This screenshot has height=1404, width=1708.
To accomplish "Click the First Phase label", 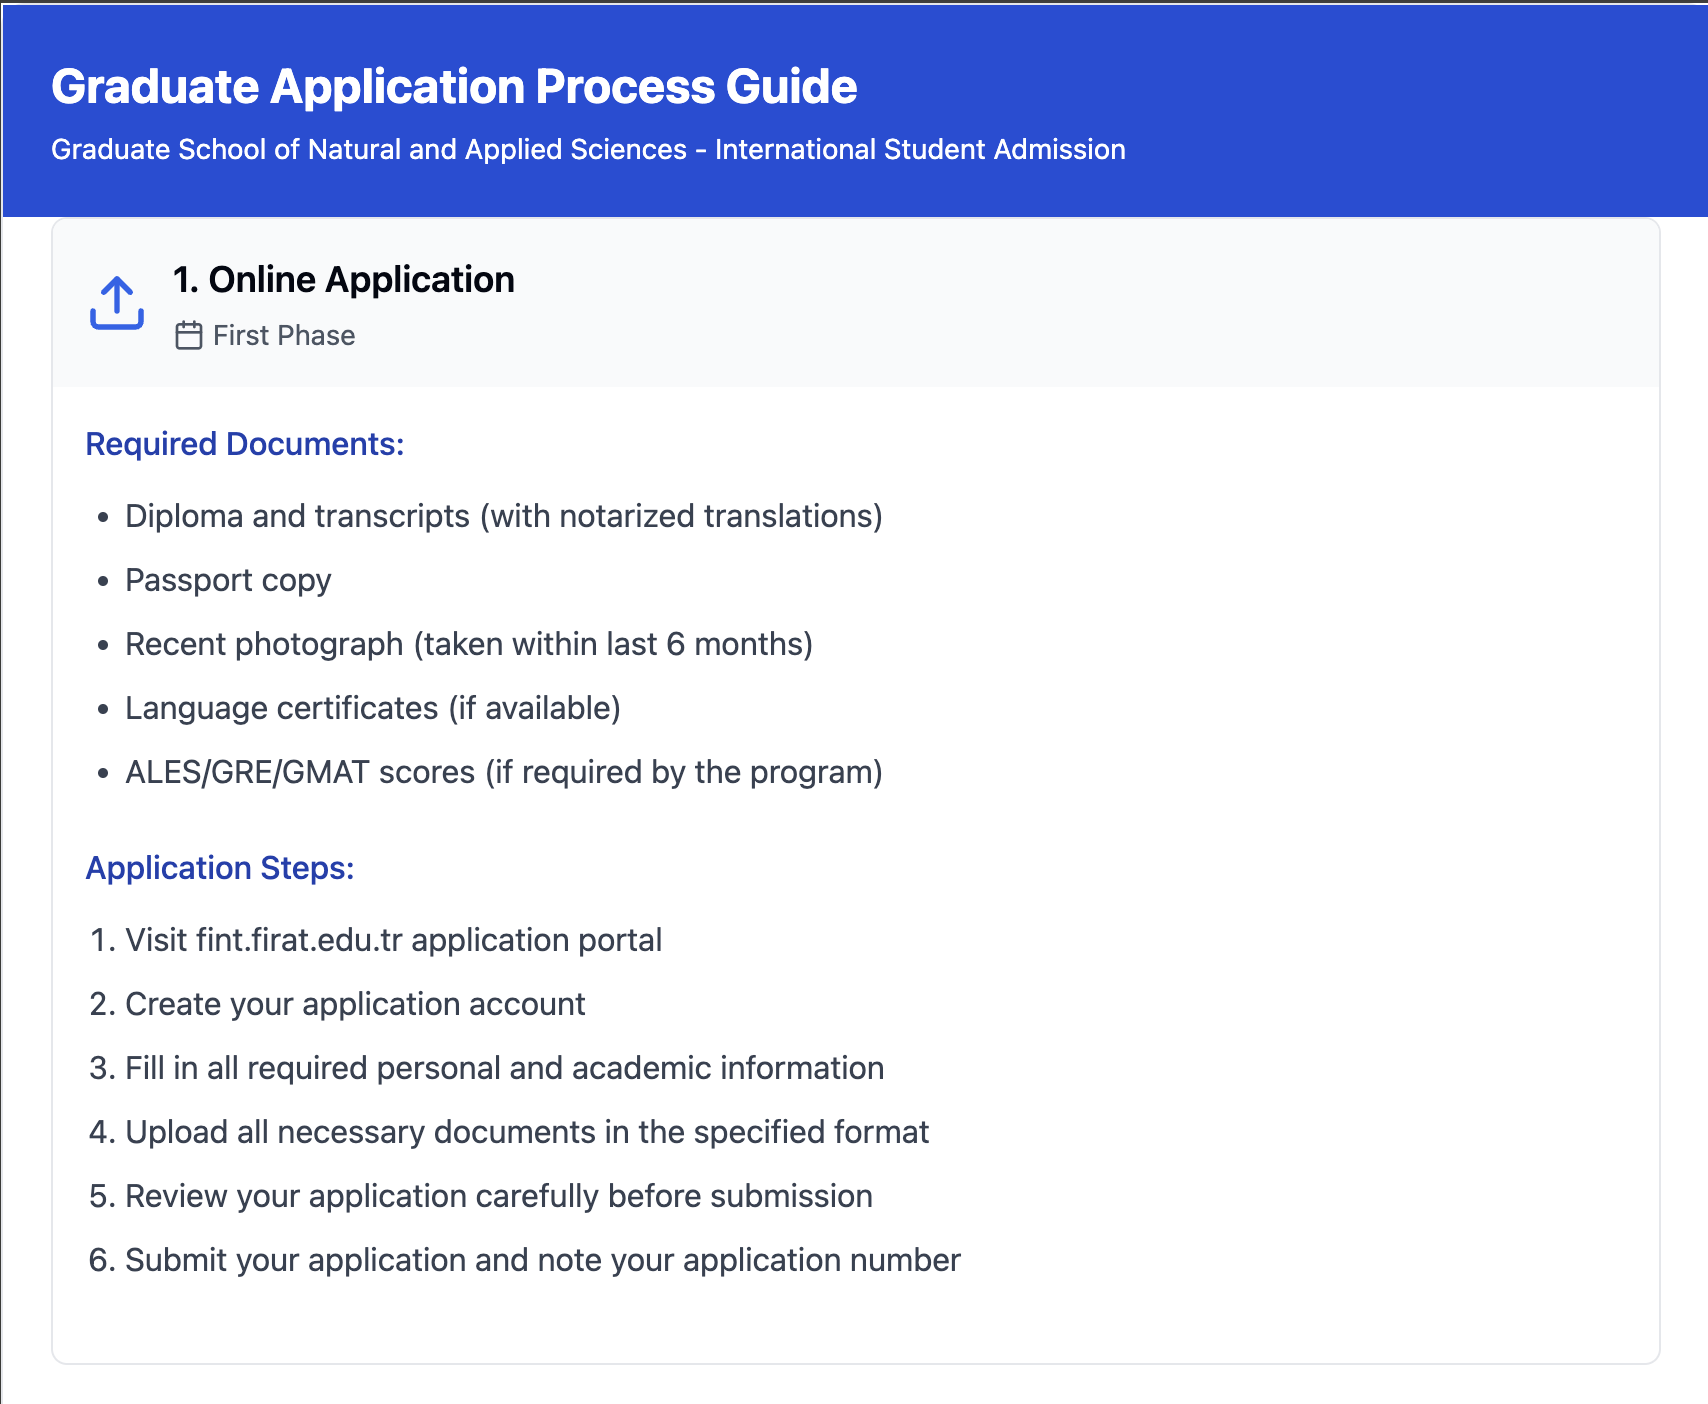I will point(284,335).
